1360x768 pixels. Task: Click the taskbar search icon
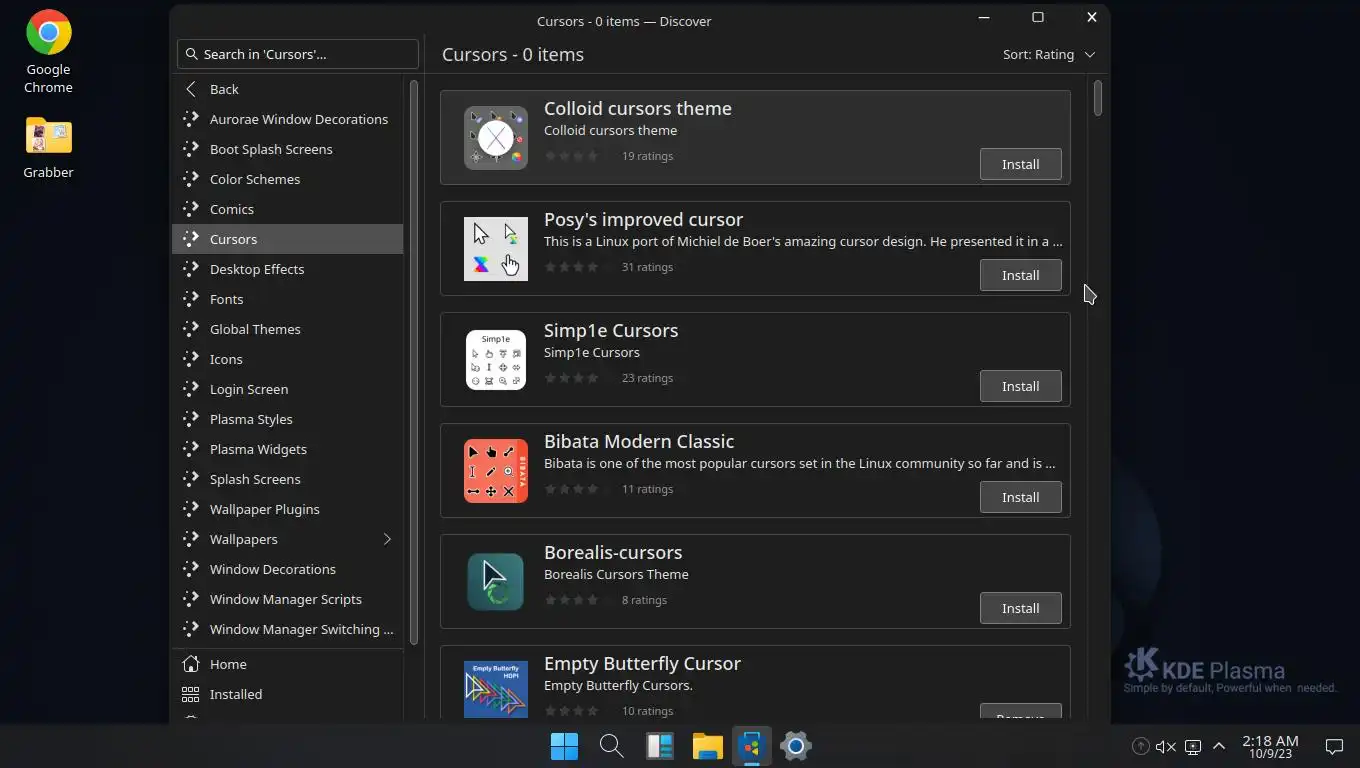point(611,746)
